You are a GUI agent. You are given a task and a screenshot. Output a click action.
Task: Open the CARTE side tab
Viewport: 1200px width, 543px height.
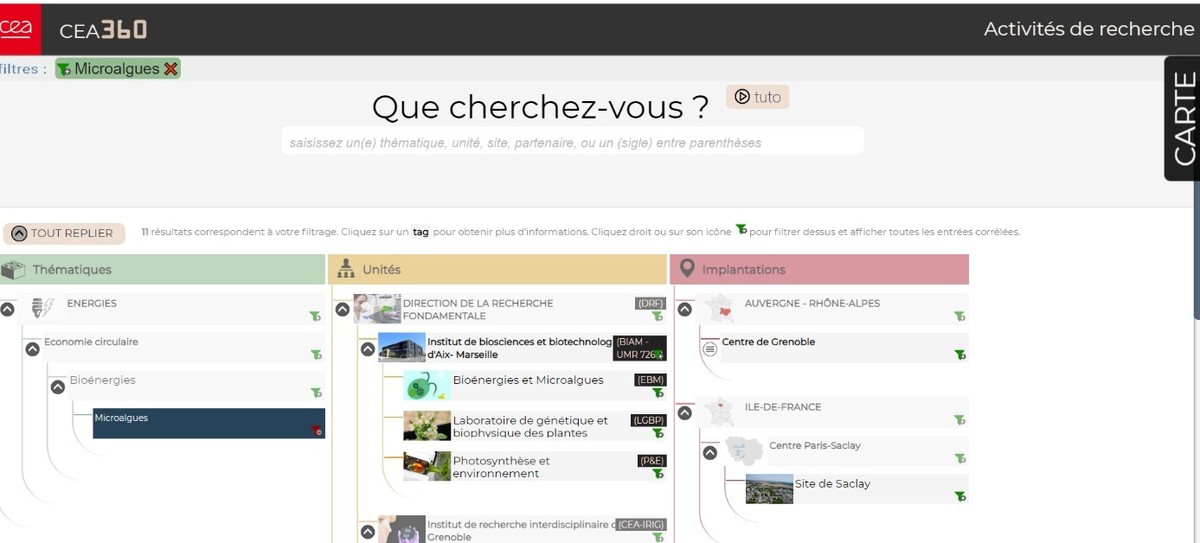point(1183,118)
